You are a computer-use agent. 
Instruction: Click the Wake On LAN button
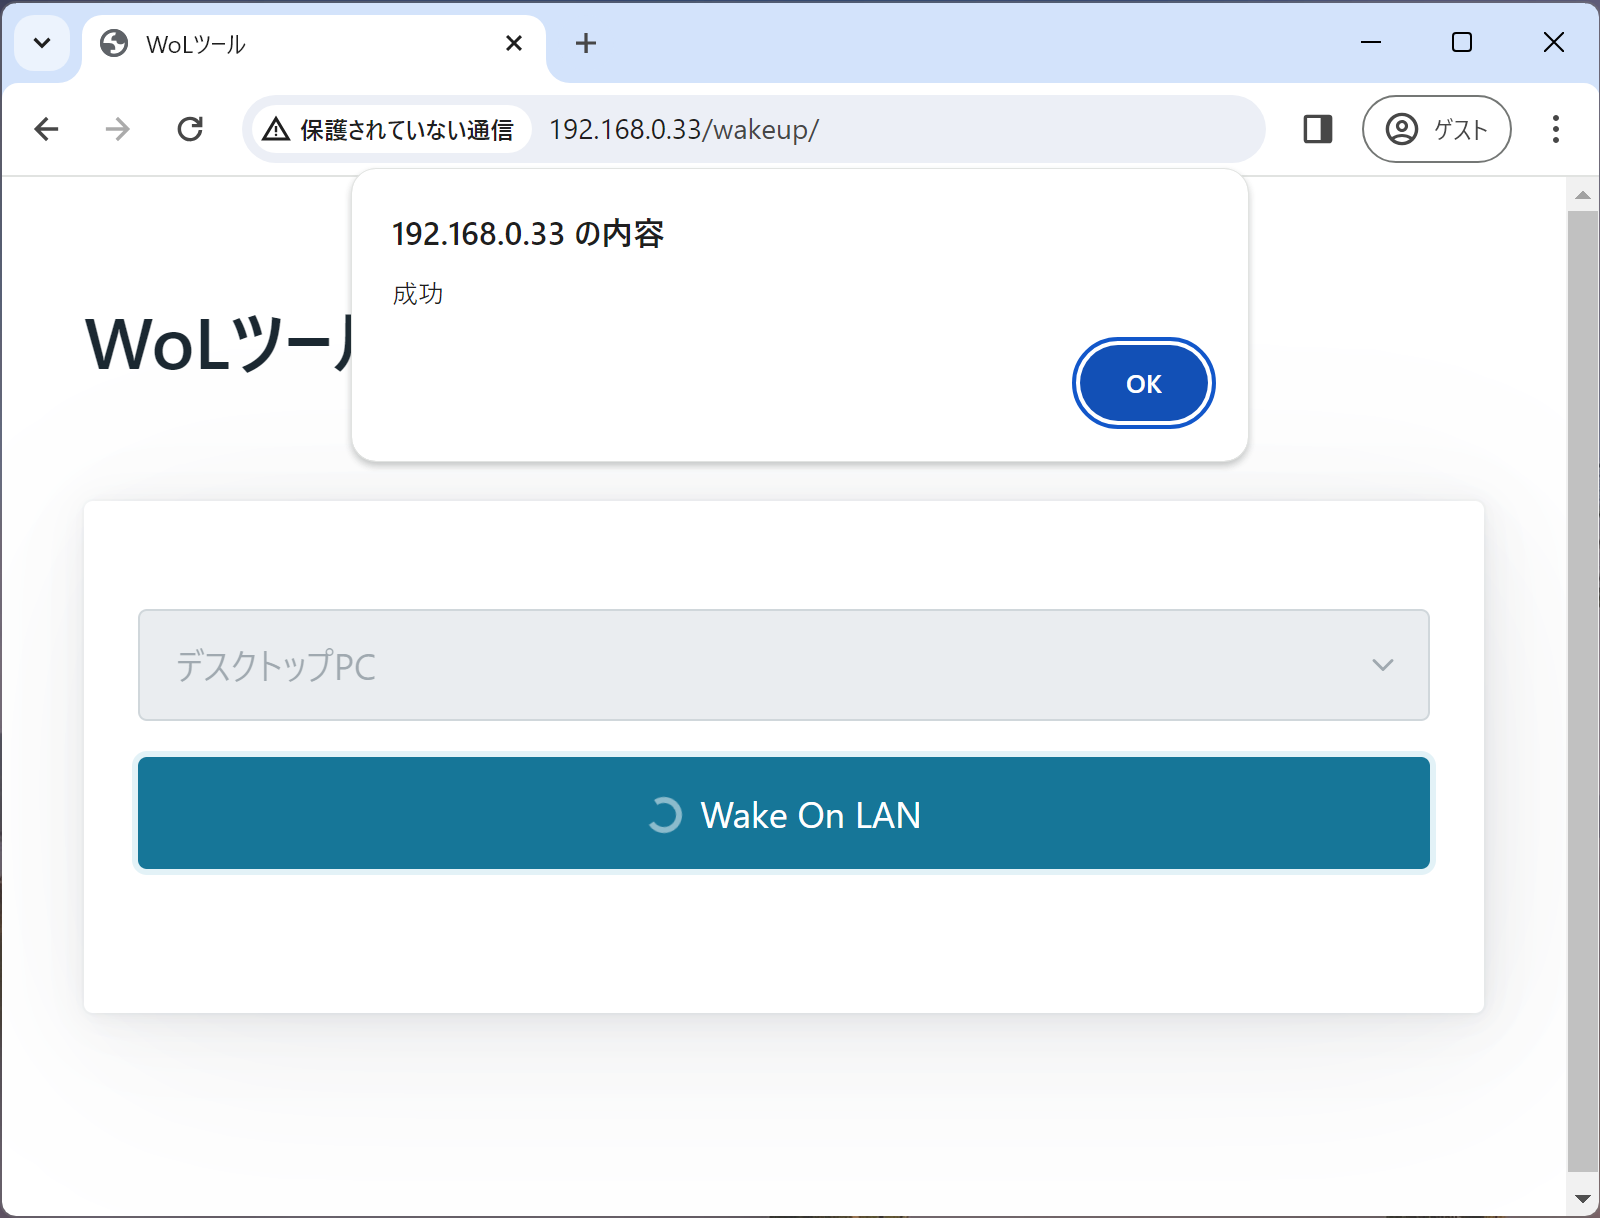click(x=784, y=813)
